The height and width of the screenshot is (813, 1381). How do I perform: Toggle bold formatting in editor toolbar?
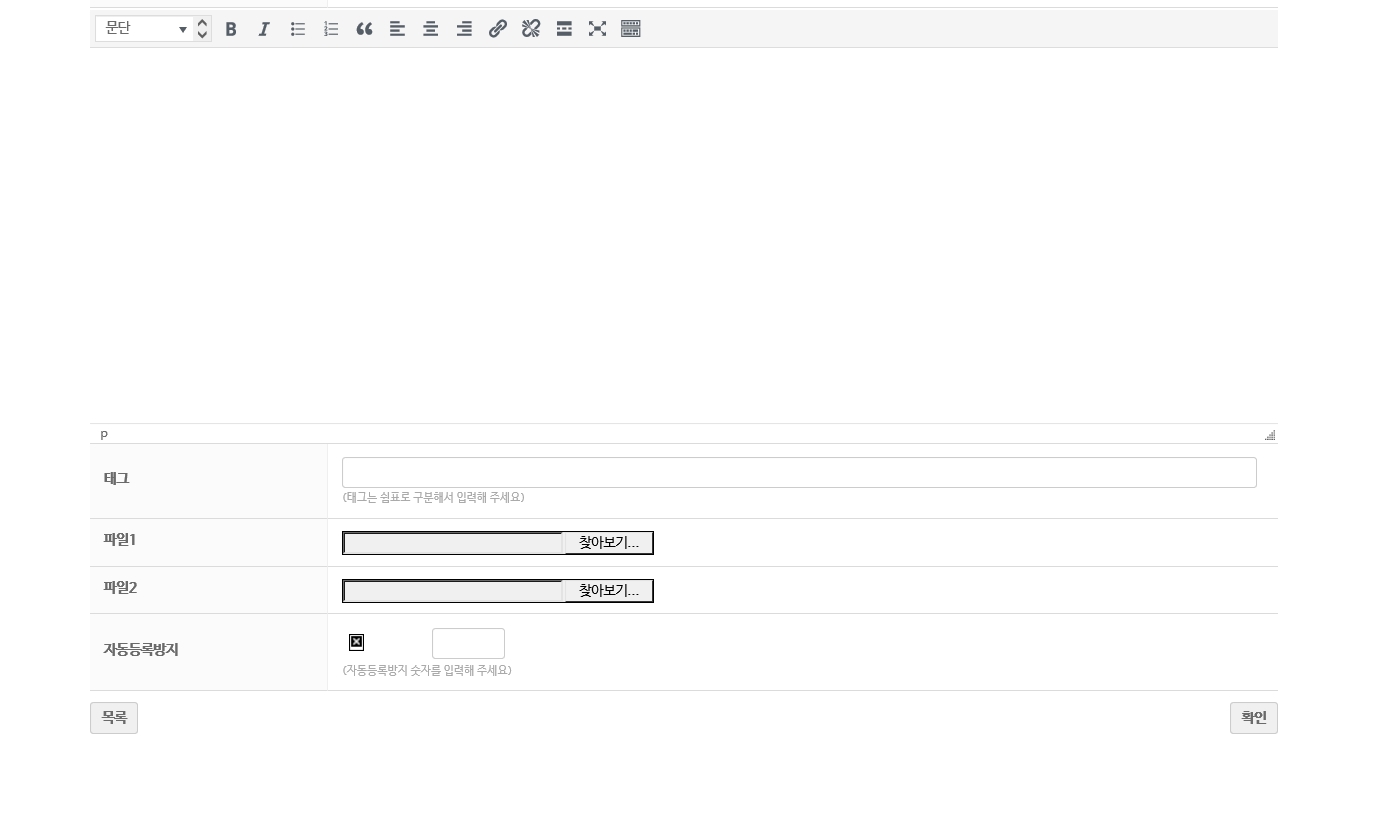(231, 29)
